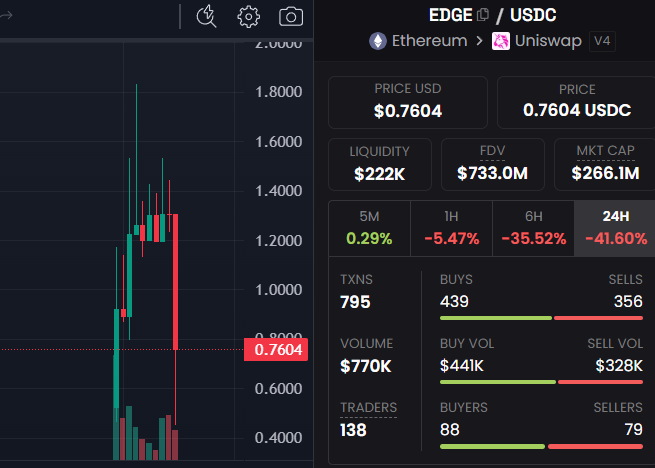Click the TXNS value 795
The image size is (655, 468).
tap(355, 302)
